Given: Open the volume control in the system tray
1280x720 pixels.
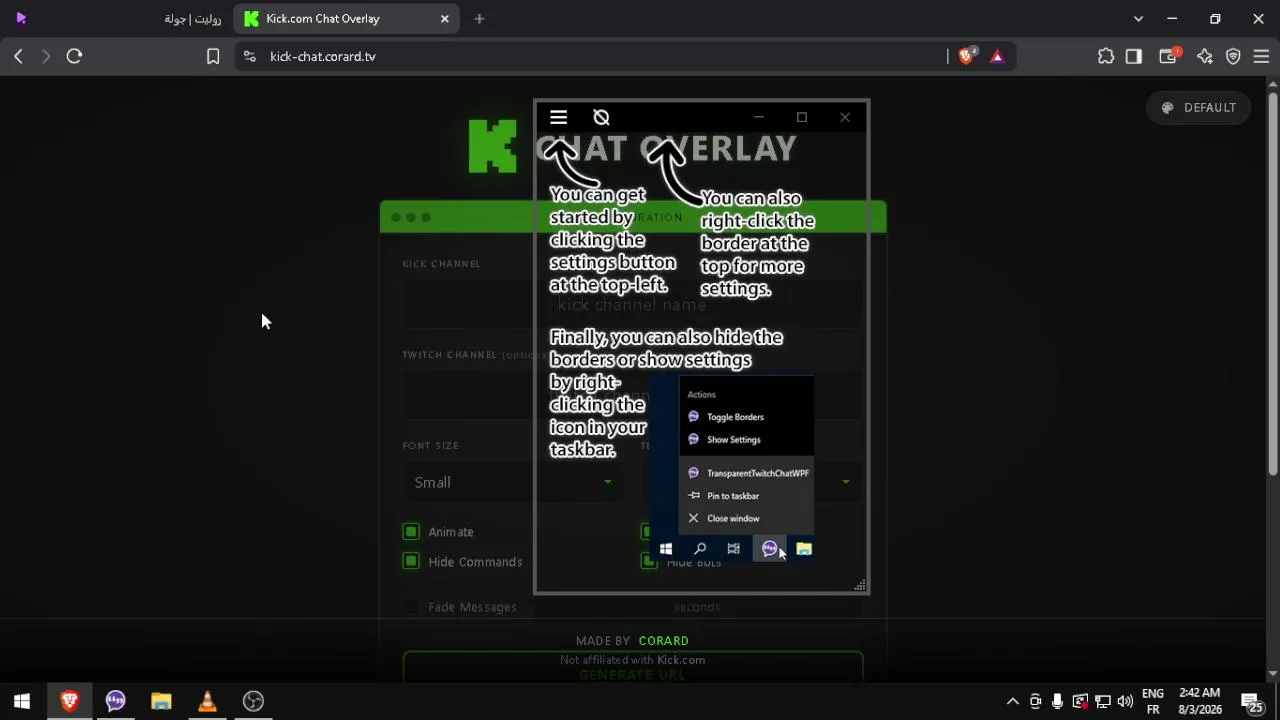Looking at the screenshot, I should pyautogui.click(x=1125, y=701).
